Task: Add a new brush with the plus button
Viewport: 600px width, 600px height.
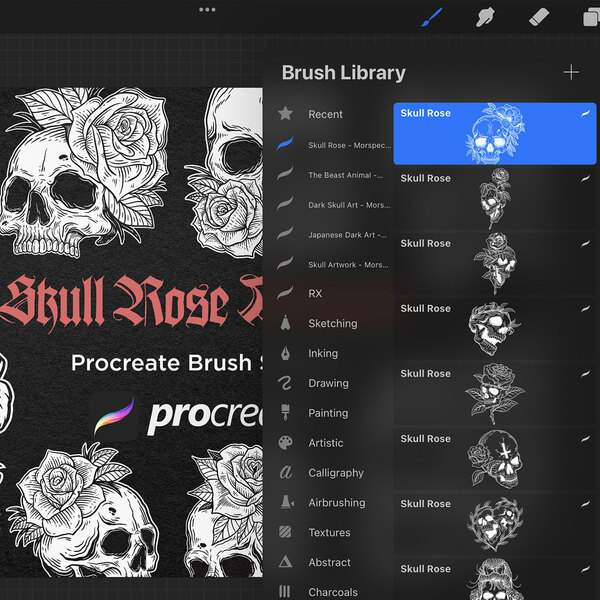Action: 571,72
